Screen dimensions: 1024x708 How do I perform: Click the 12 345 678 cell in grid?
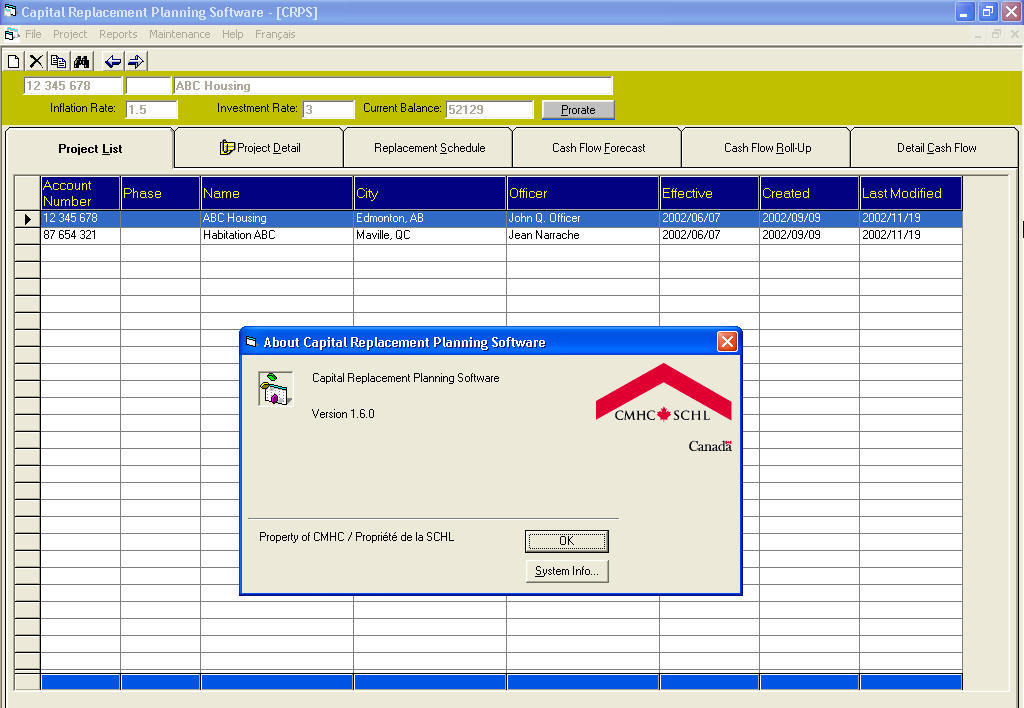(x=80, y=218)
